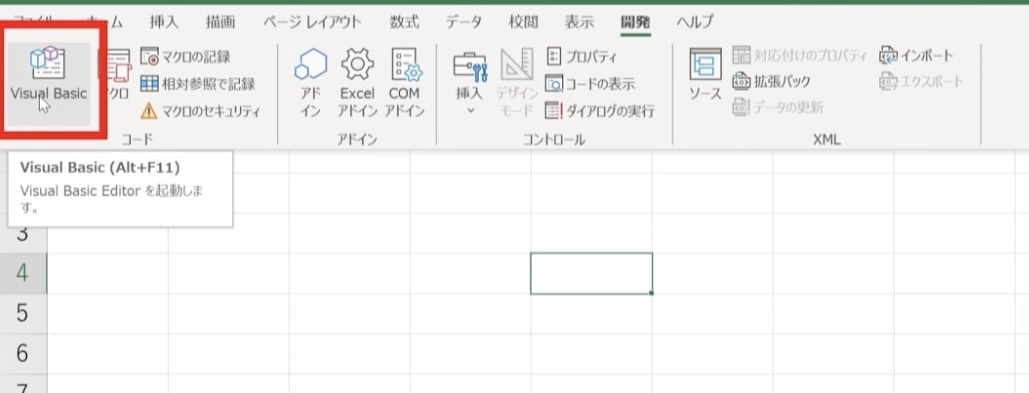
Task: Select row 3 header
Action: tap(23, 234)
